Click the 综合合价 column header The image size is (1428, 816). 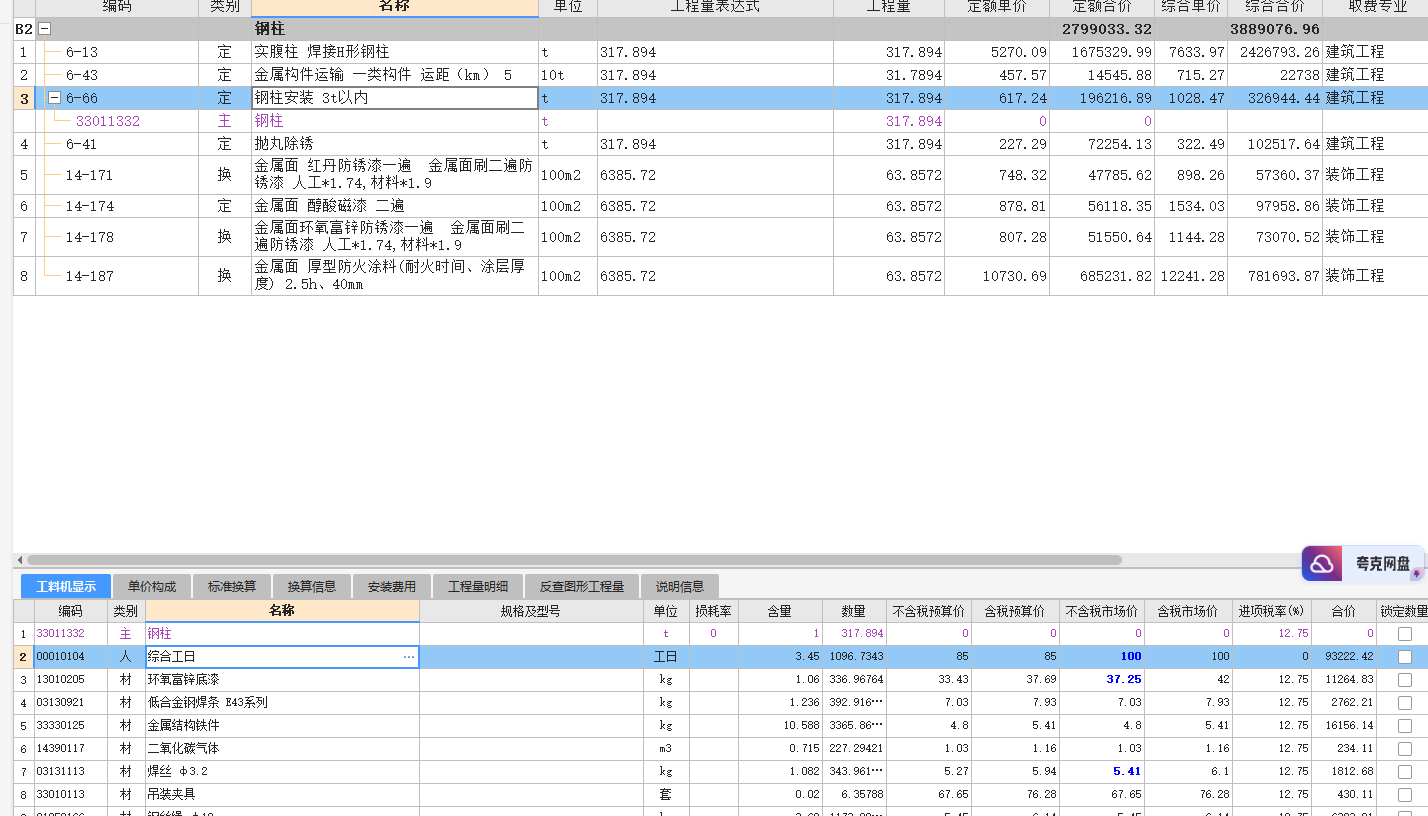(1275, 8)
